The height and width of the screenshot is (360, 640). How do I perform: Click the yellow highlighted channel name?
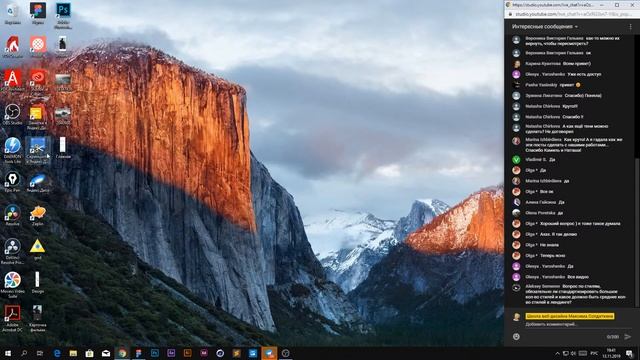(x=569, y=316)
